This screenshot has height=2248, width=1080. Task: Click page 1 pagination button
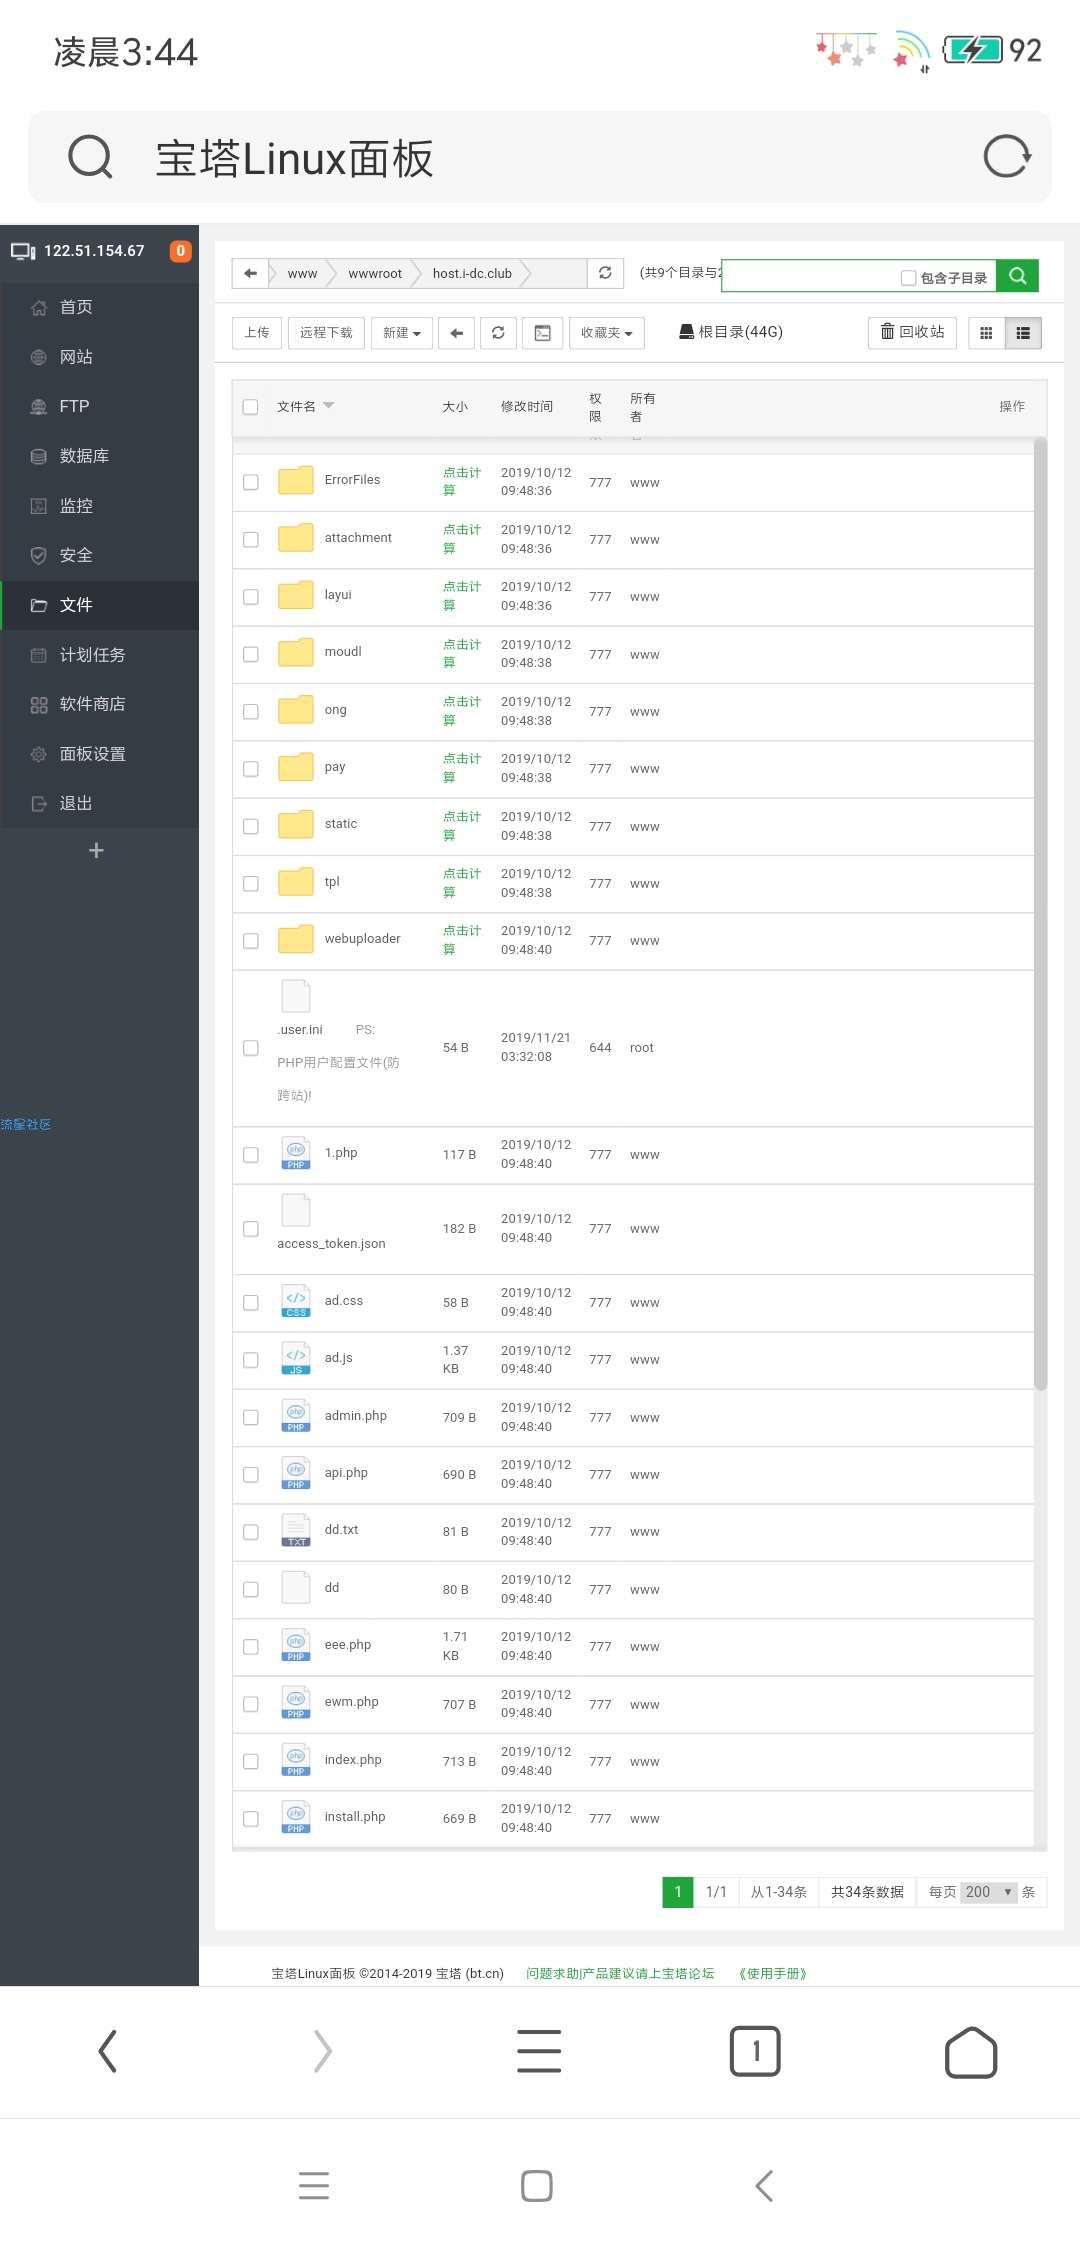(678, 1892)
